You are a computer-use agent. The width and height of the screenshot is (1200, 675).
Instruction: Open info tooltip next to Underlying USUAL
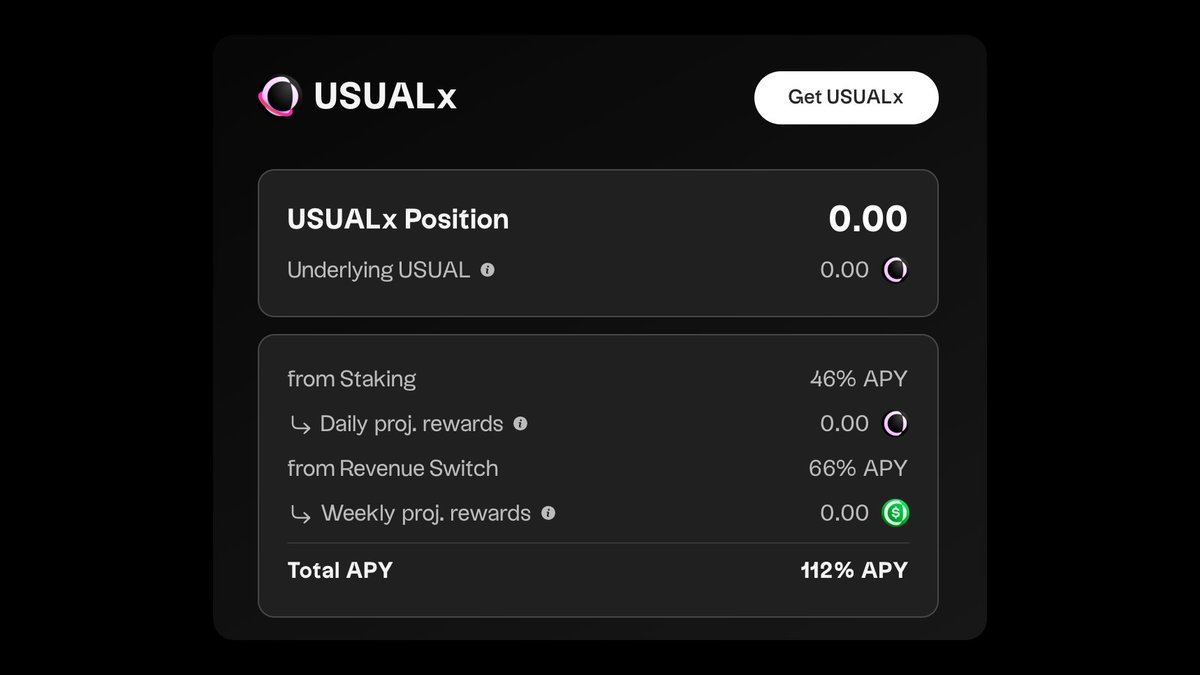click(488, 270)
